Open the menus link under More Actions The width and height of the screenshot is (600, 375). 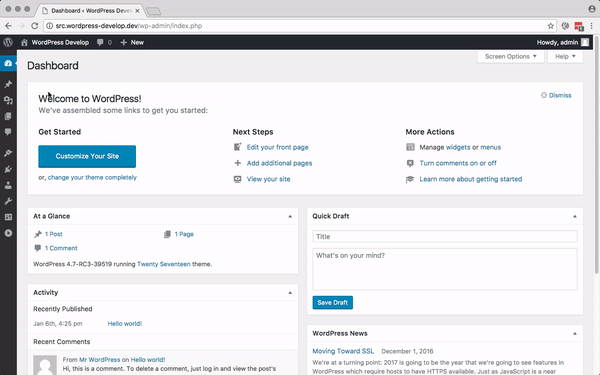491,147
